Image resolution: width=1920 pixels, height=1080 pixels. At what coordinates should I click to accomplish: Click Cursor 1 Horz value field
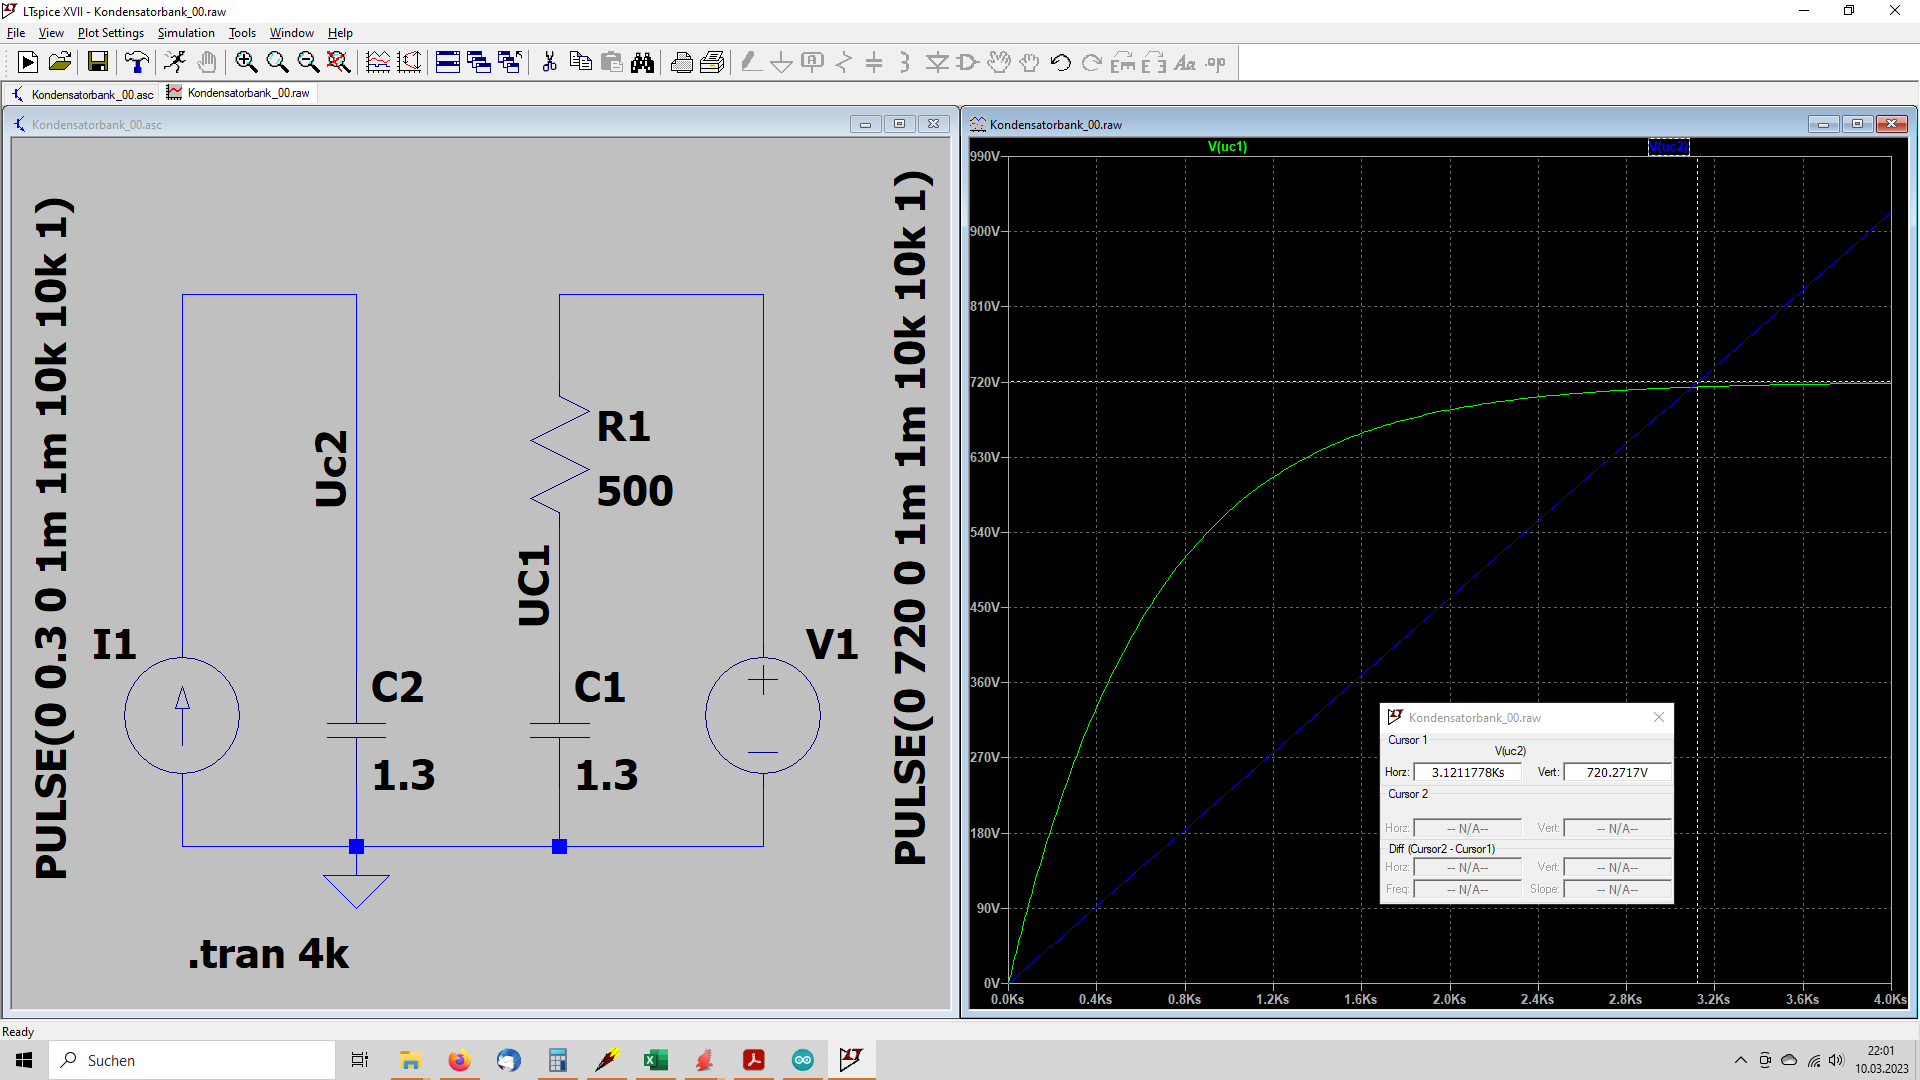tap(1467, 772)
